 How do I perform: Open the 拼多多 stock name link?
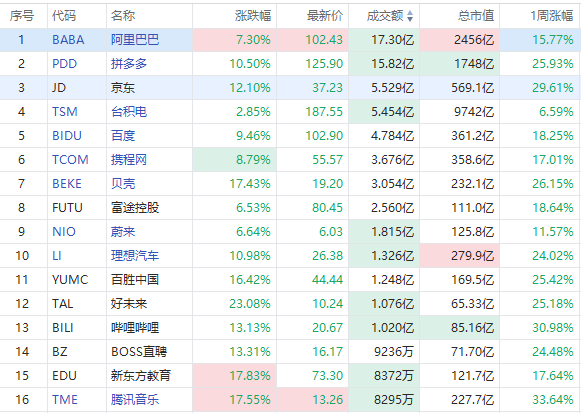(x=129, y=64)
